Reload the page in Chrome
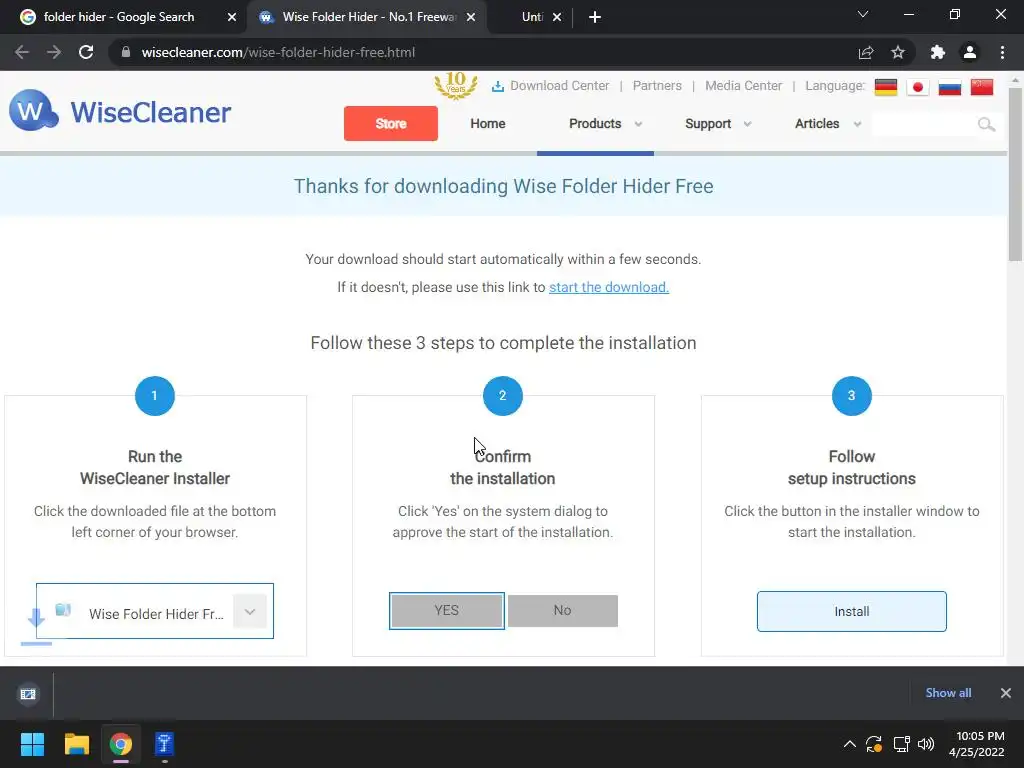The height and width of the screenshot is (768, 1024). pos(86,52)
